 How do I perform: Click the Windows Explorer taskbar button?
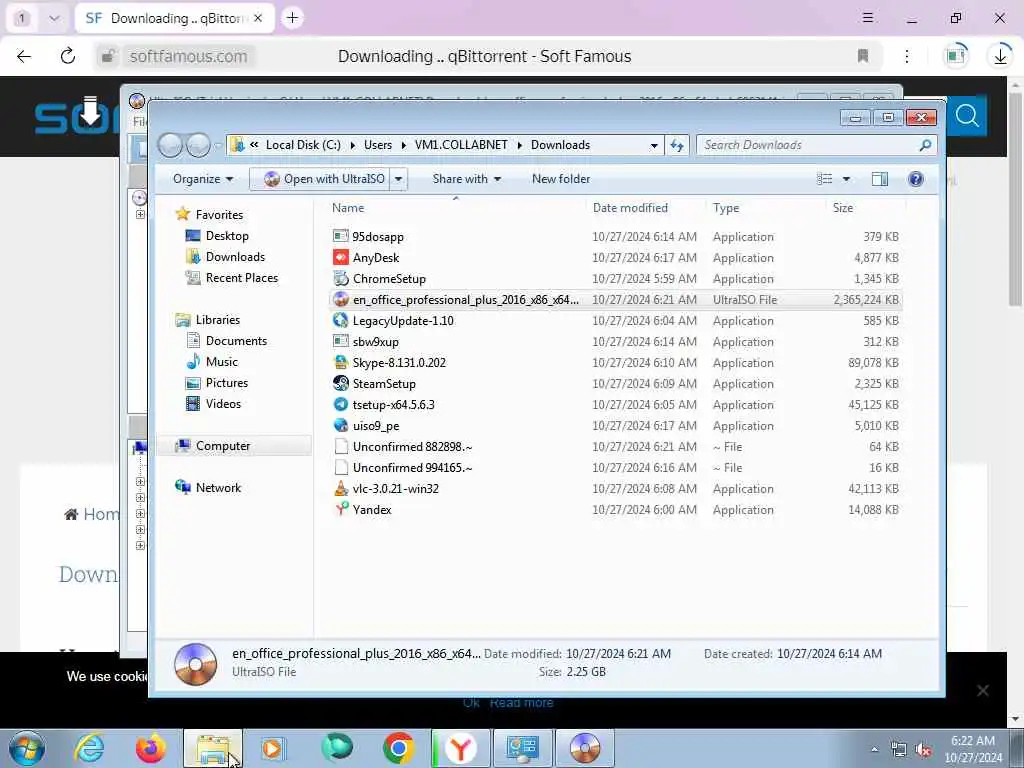[x=213, y=748]
